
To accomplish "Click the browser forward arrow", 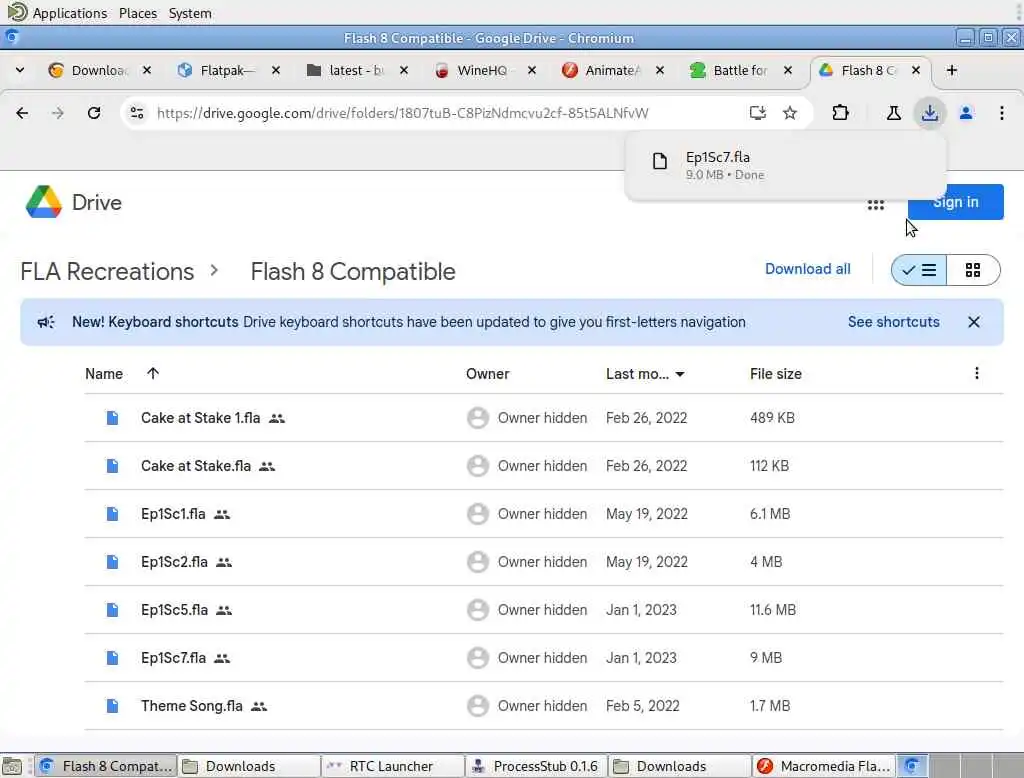I will [57, 113].
